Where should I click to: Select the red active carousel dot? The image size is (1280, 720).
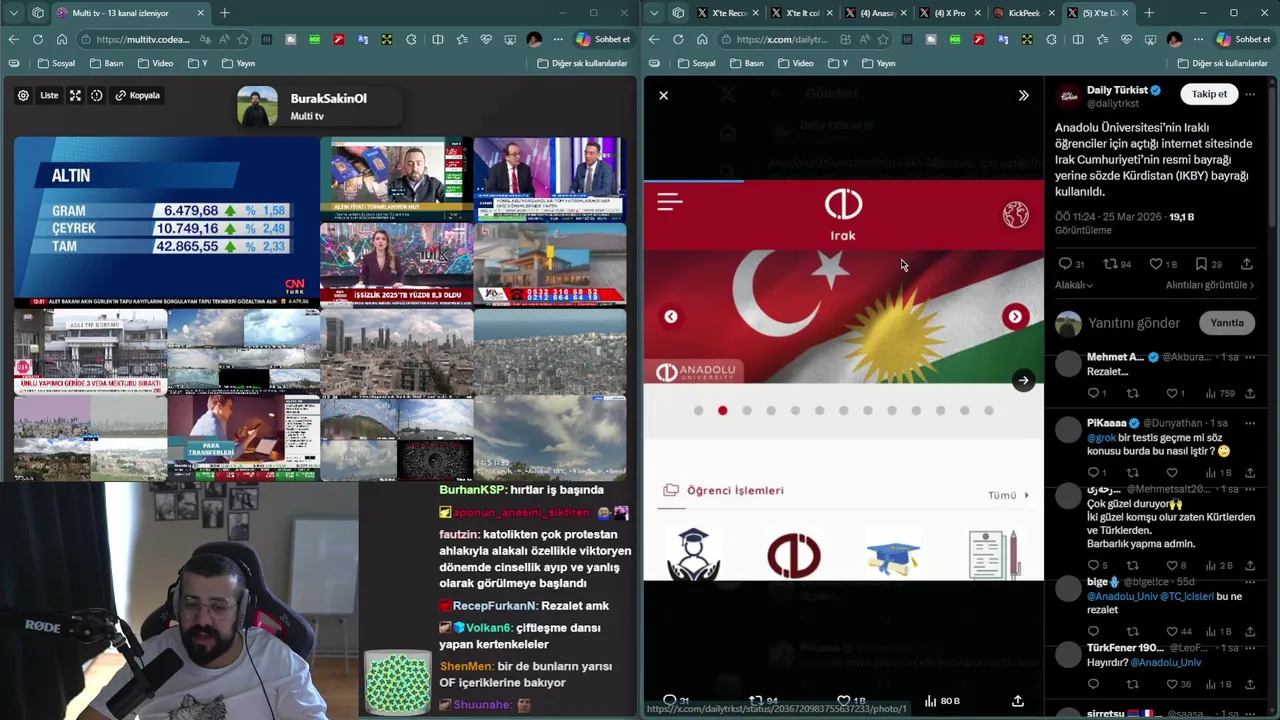coord(722,411)
